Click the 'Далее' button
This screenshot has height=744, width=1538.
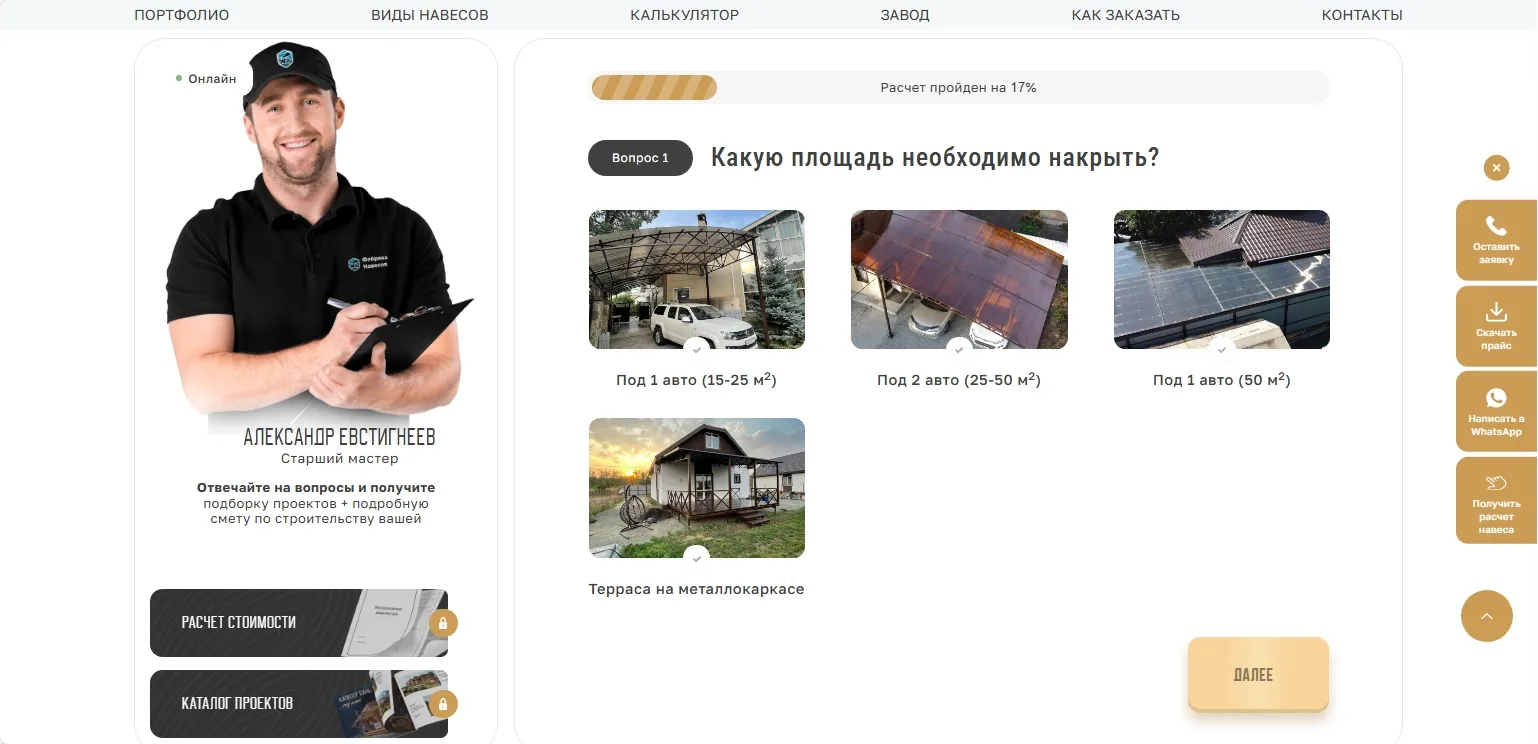[x=1258, y=675]
